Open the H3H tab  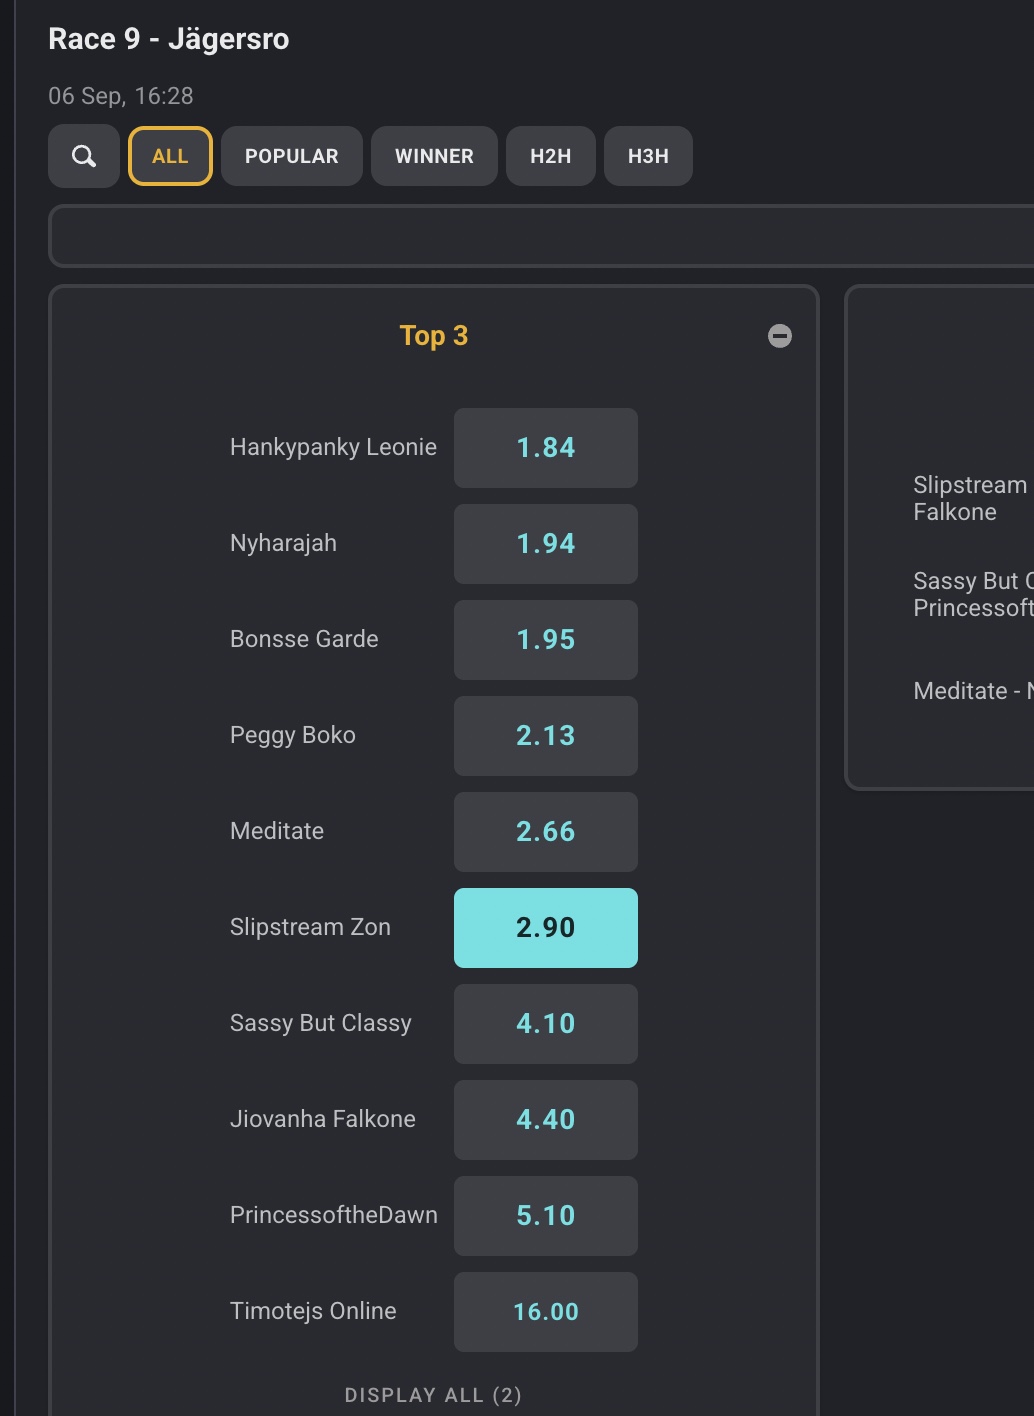648,156
